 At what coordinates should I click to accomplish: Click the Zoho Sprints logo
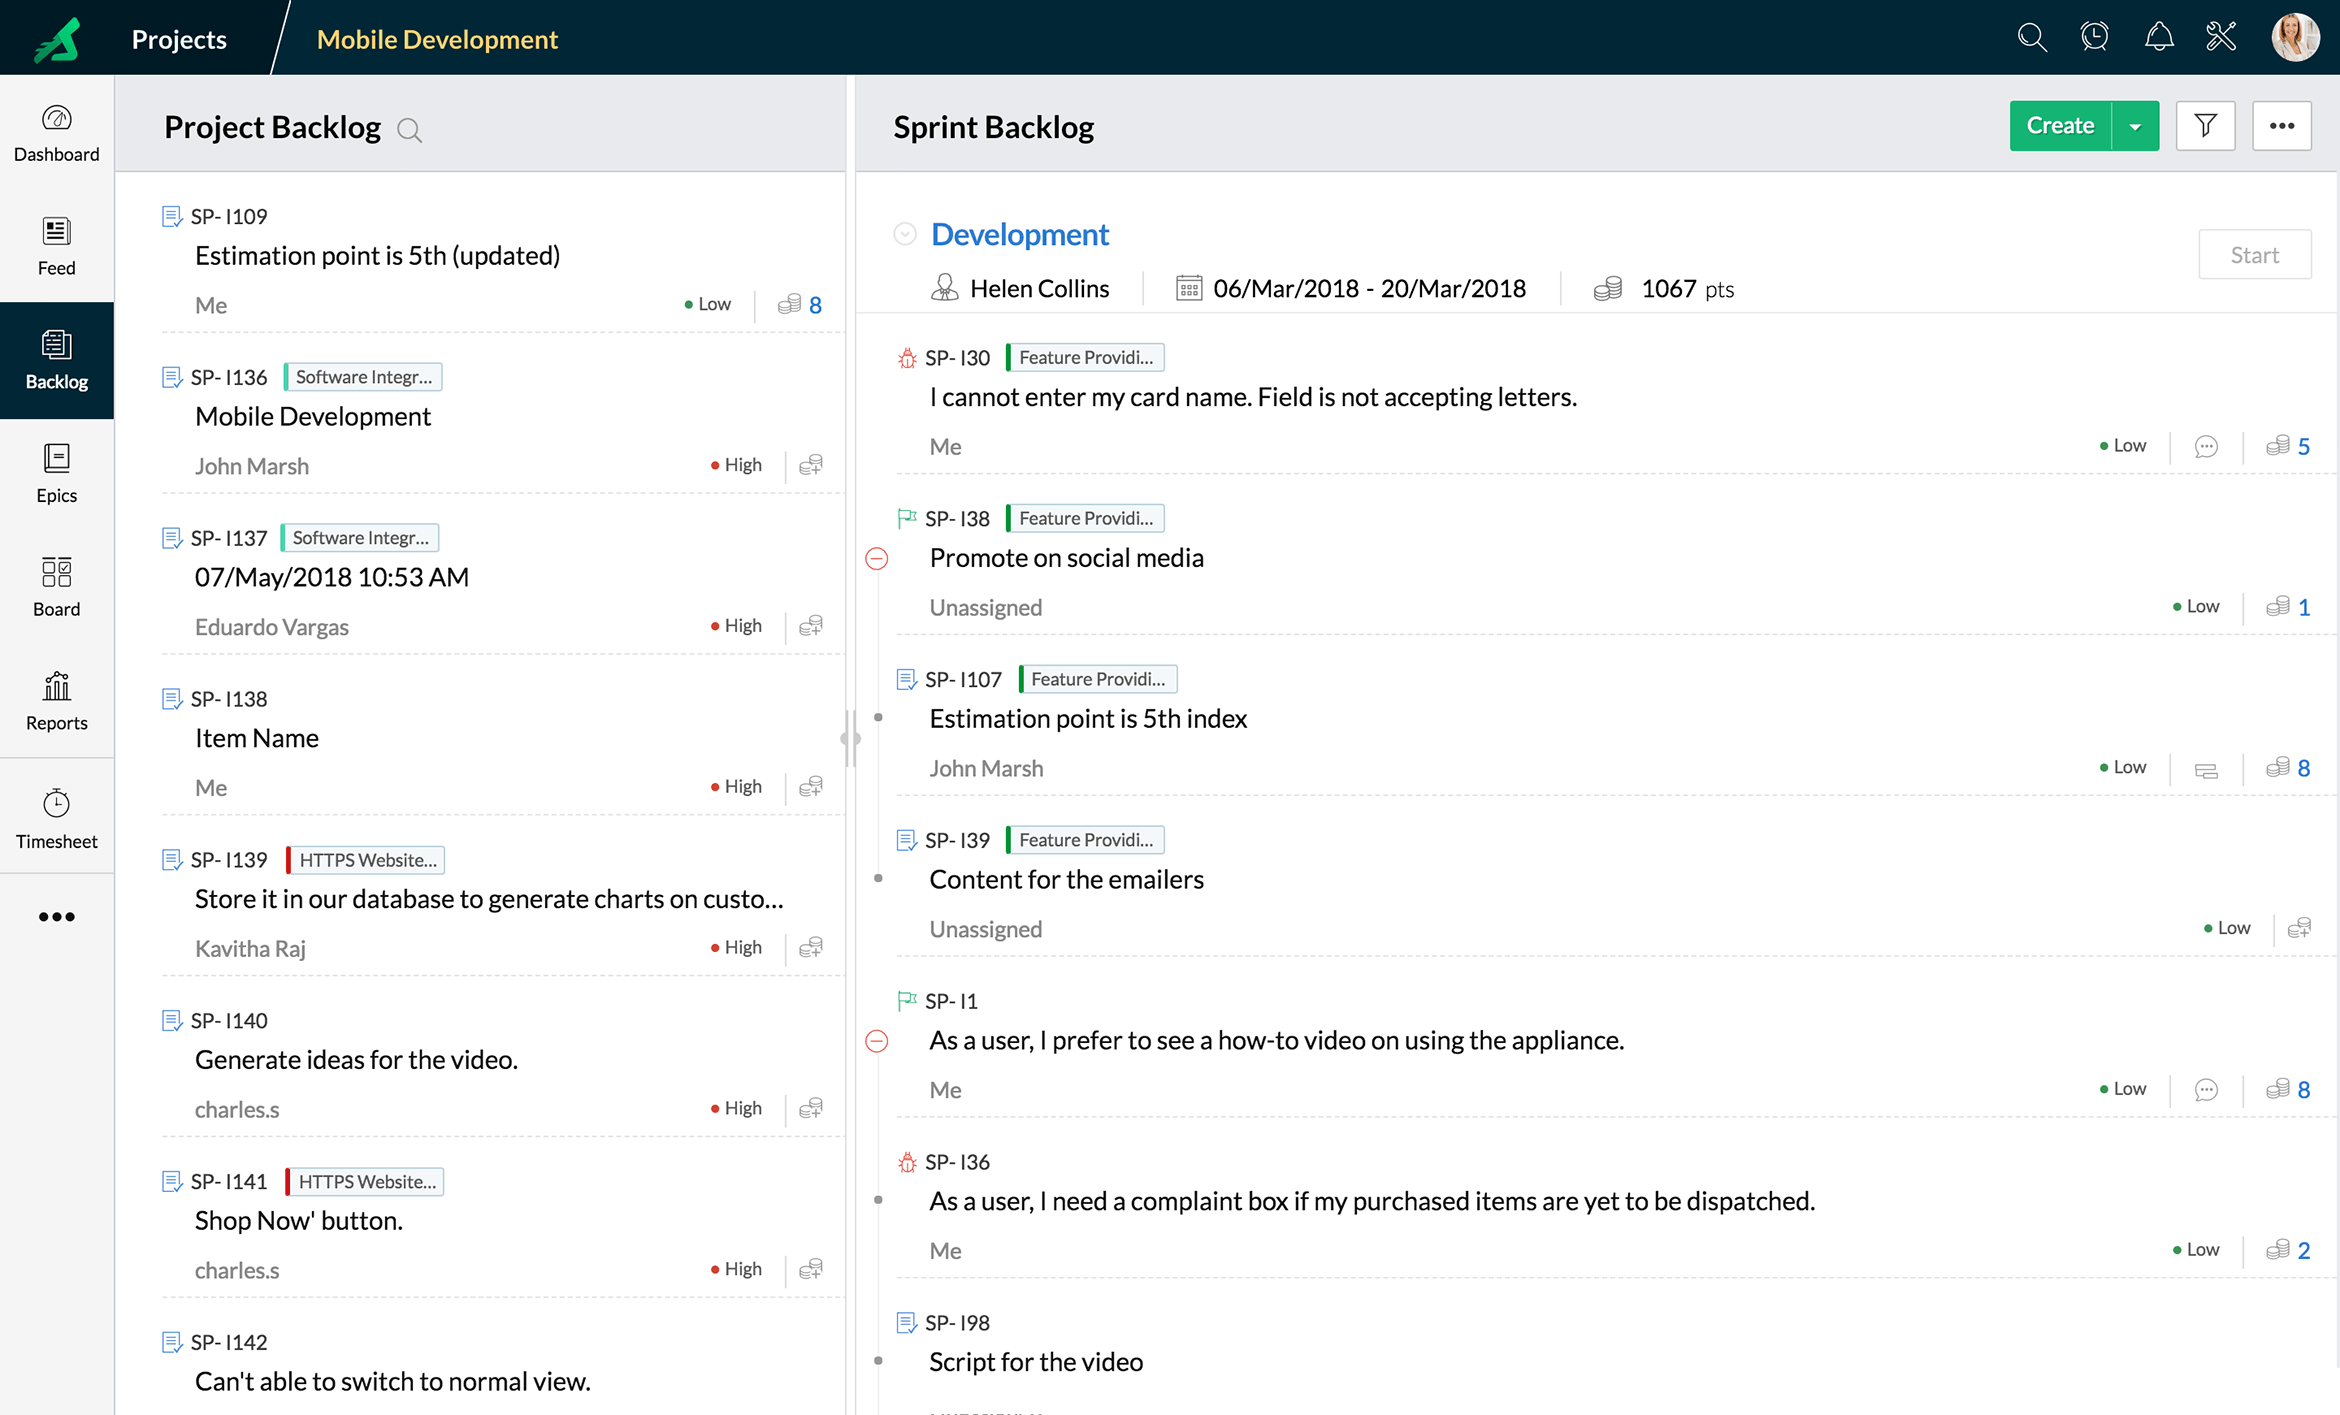click(57, 39)
